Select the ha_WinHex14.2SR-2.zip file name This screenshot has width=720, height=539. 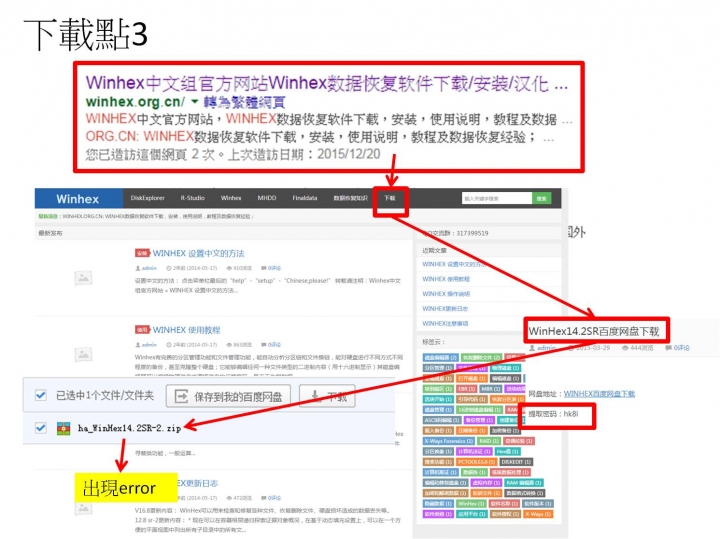pyautogui.click(x=129, y=428)
